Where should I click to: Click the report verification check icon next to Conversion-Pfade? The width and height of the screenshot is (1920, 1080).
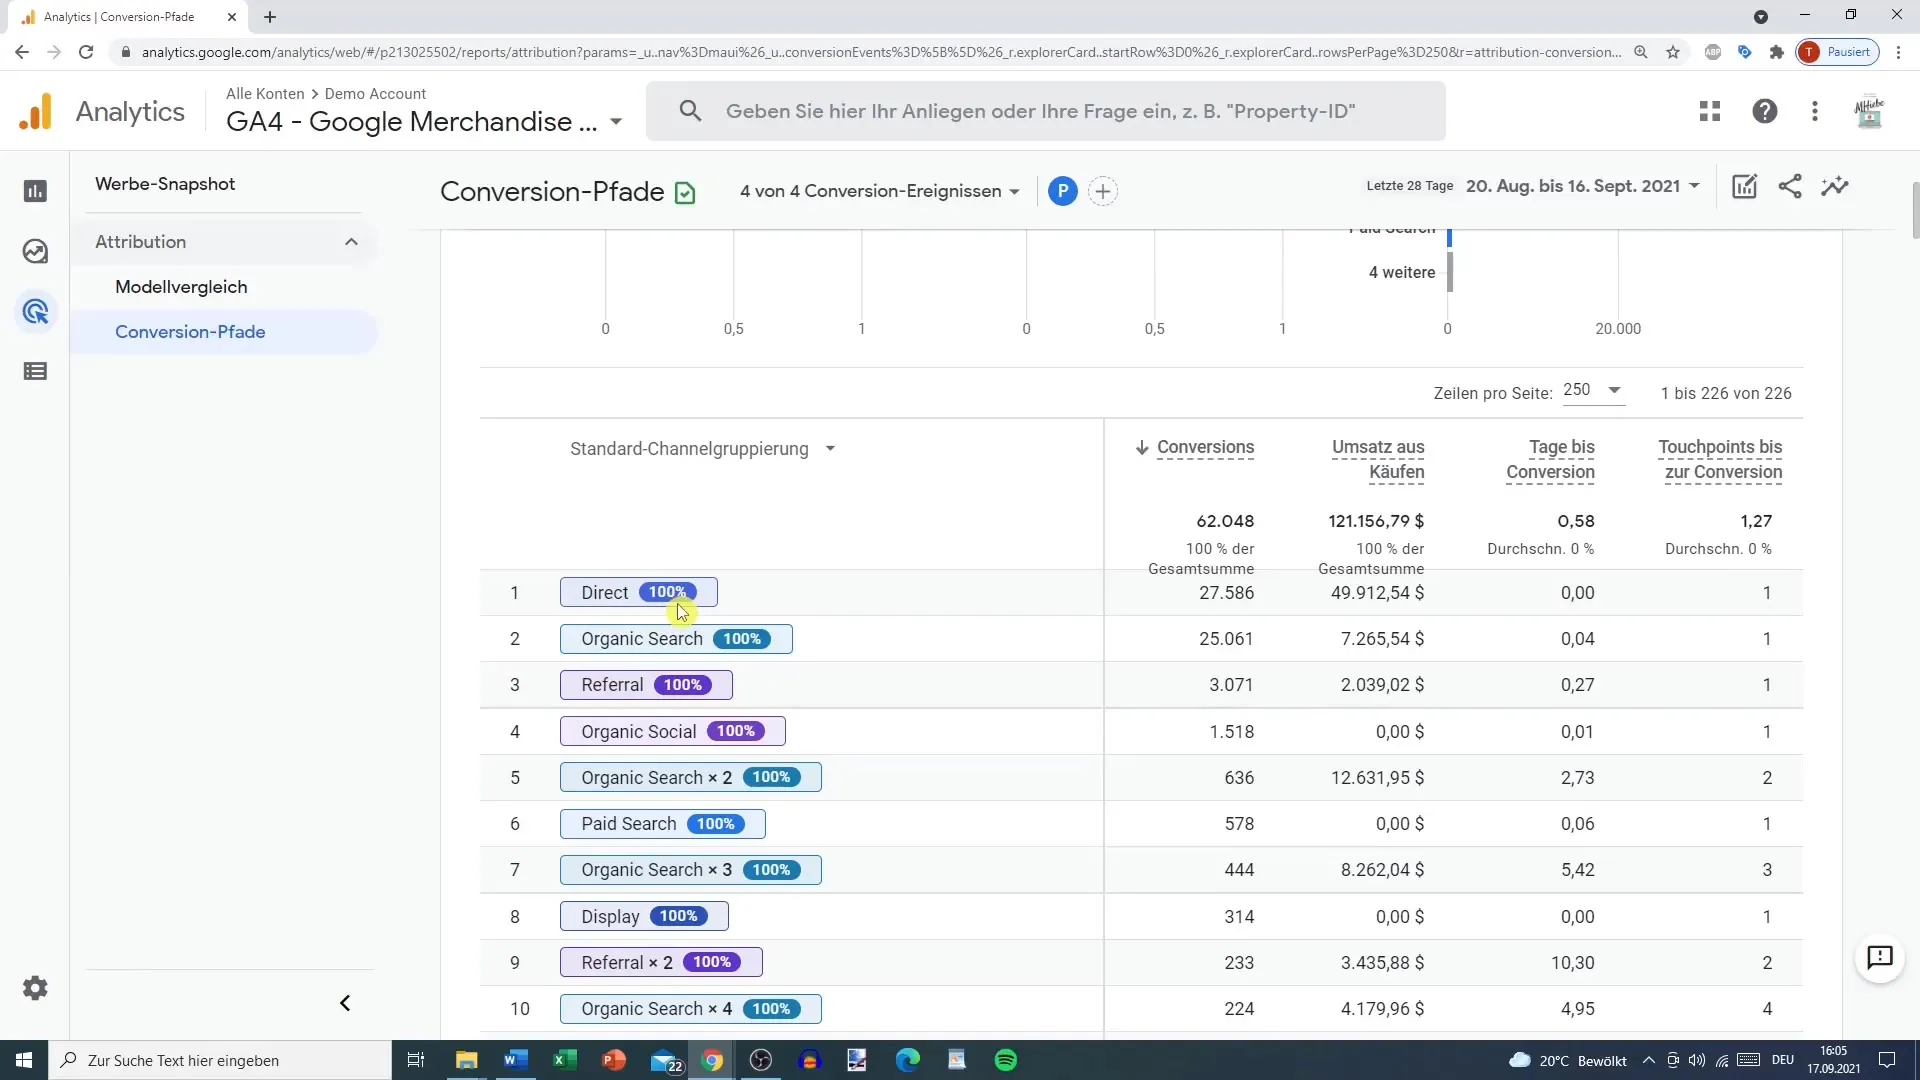tap(685, 193)
